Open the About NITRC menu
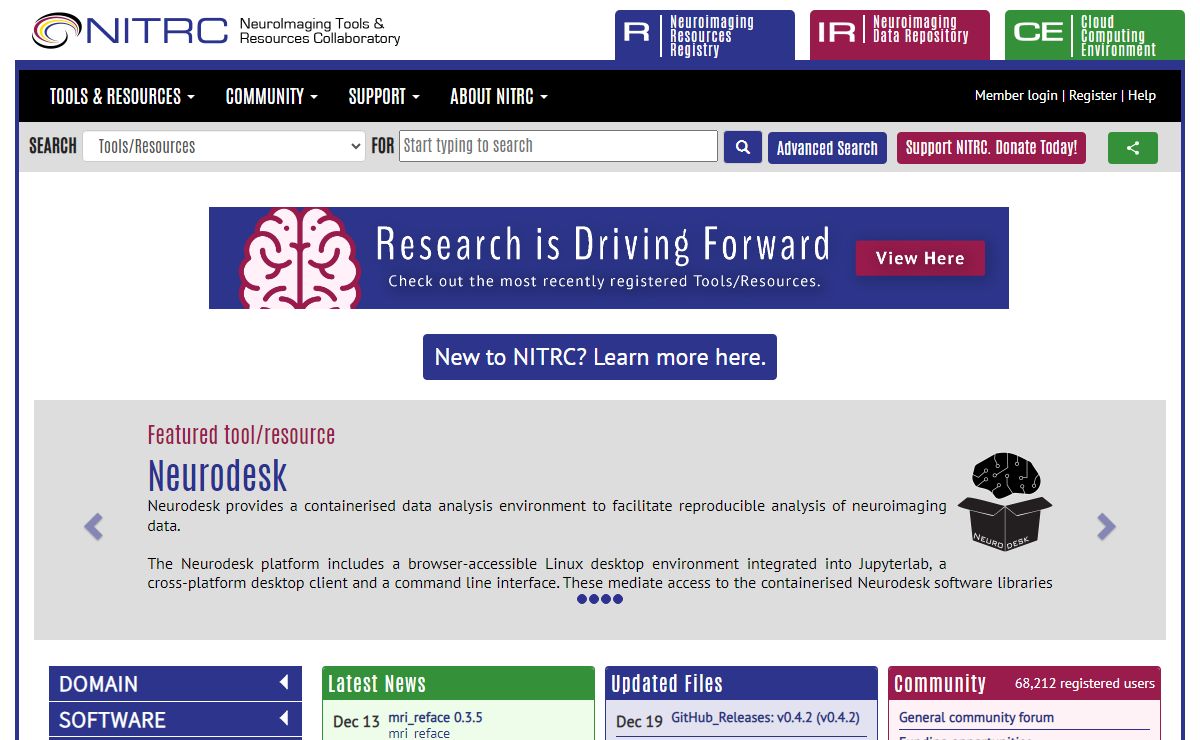The width and height of the screenshot is (1200, 740). point(499,97)
